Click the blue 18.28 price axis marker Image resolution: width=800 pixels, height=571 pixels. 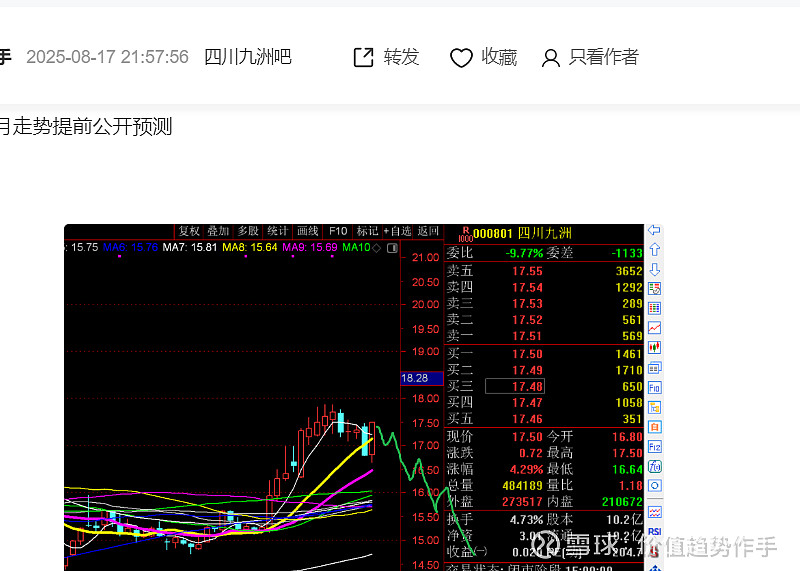click(421, 378)
